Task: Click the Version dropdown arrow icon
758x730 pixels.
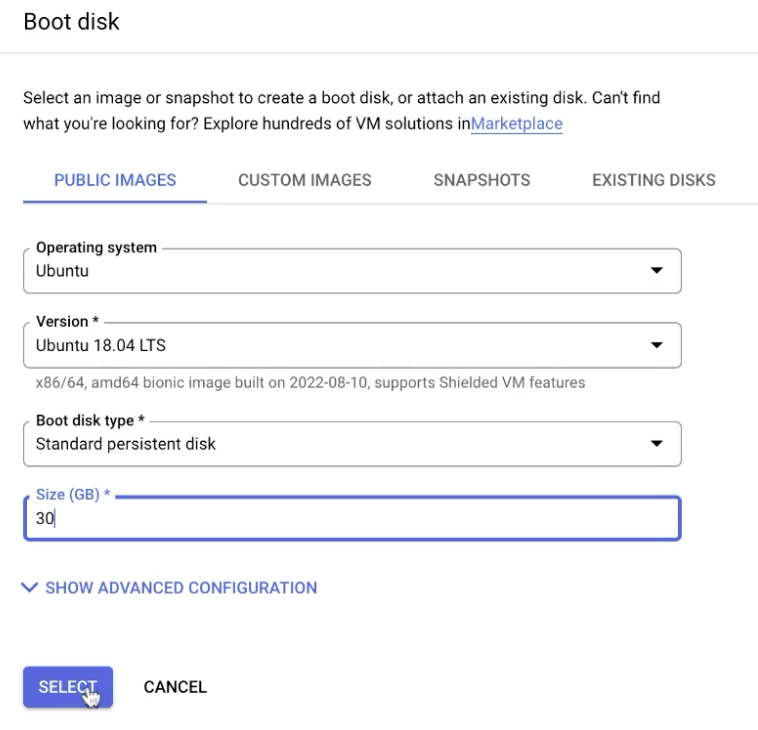Action: [x=656, y=345]
